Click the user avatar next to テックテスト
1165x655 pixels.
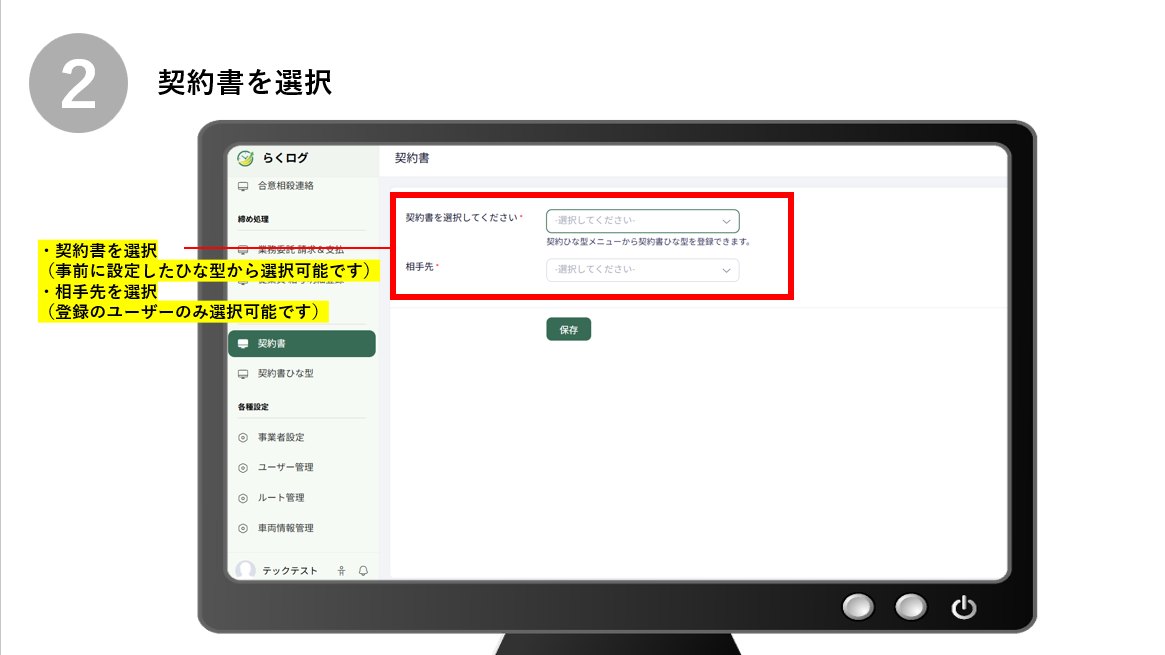(245, 570)
